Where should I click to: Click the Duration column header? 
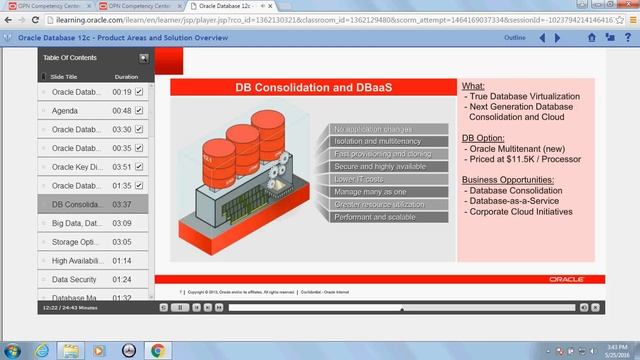pos(126,77)
